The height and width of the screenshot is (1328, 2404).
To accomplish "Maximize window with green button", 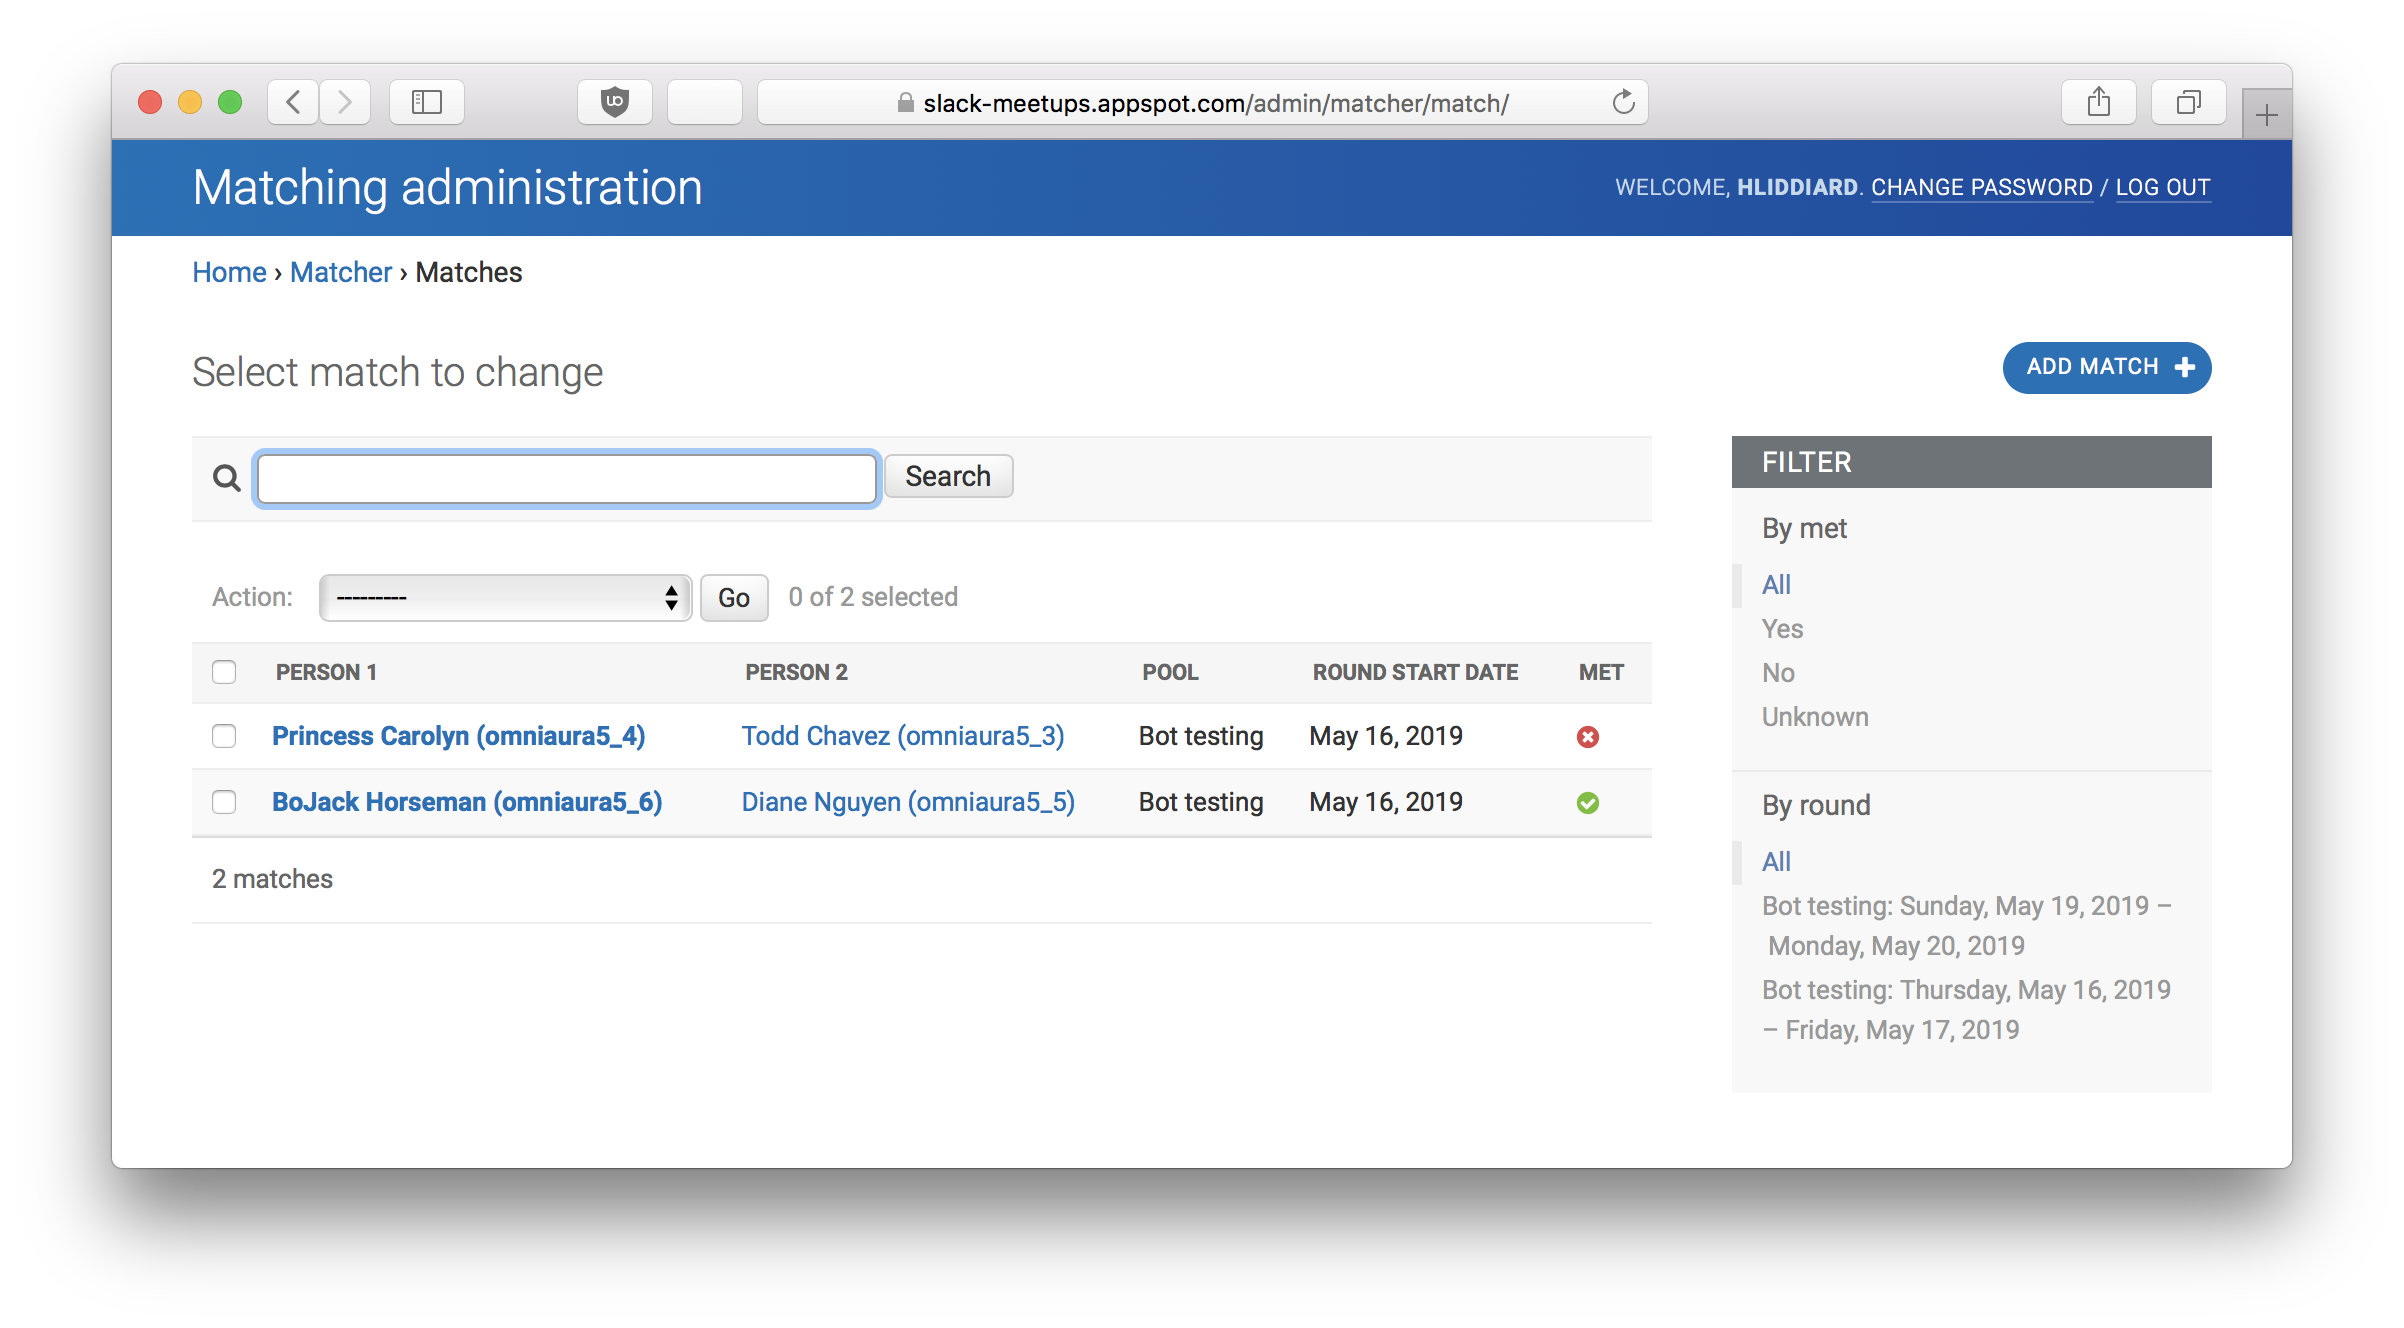I will coord(230,102).
